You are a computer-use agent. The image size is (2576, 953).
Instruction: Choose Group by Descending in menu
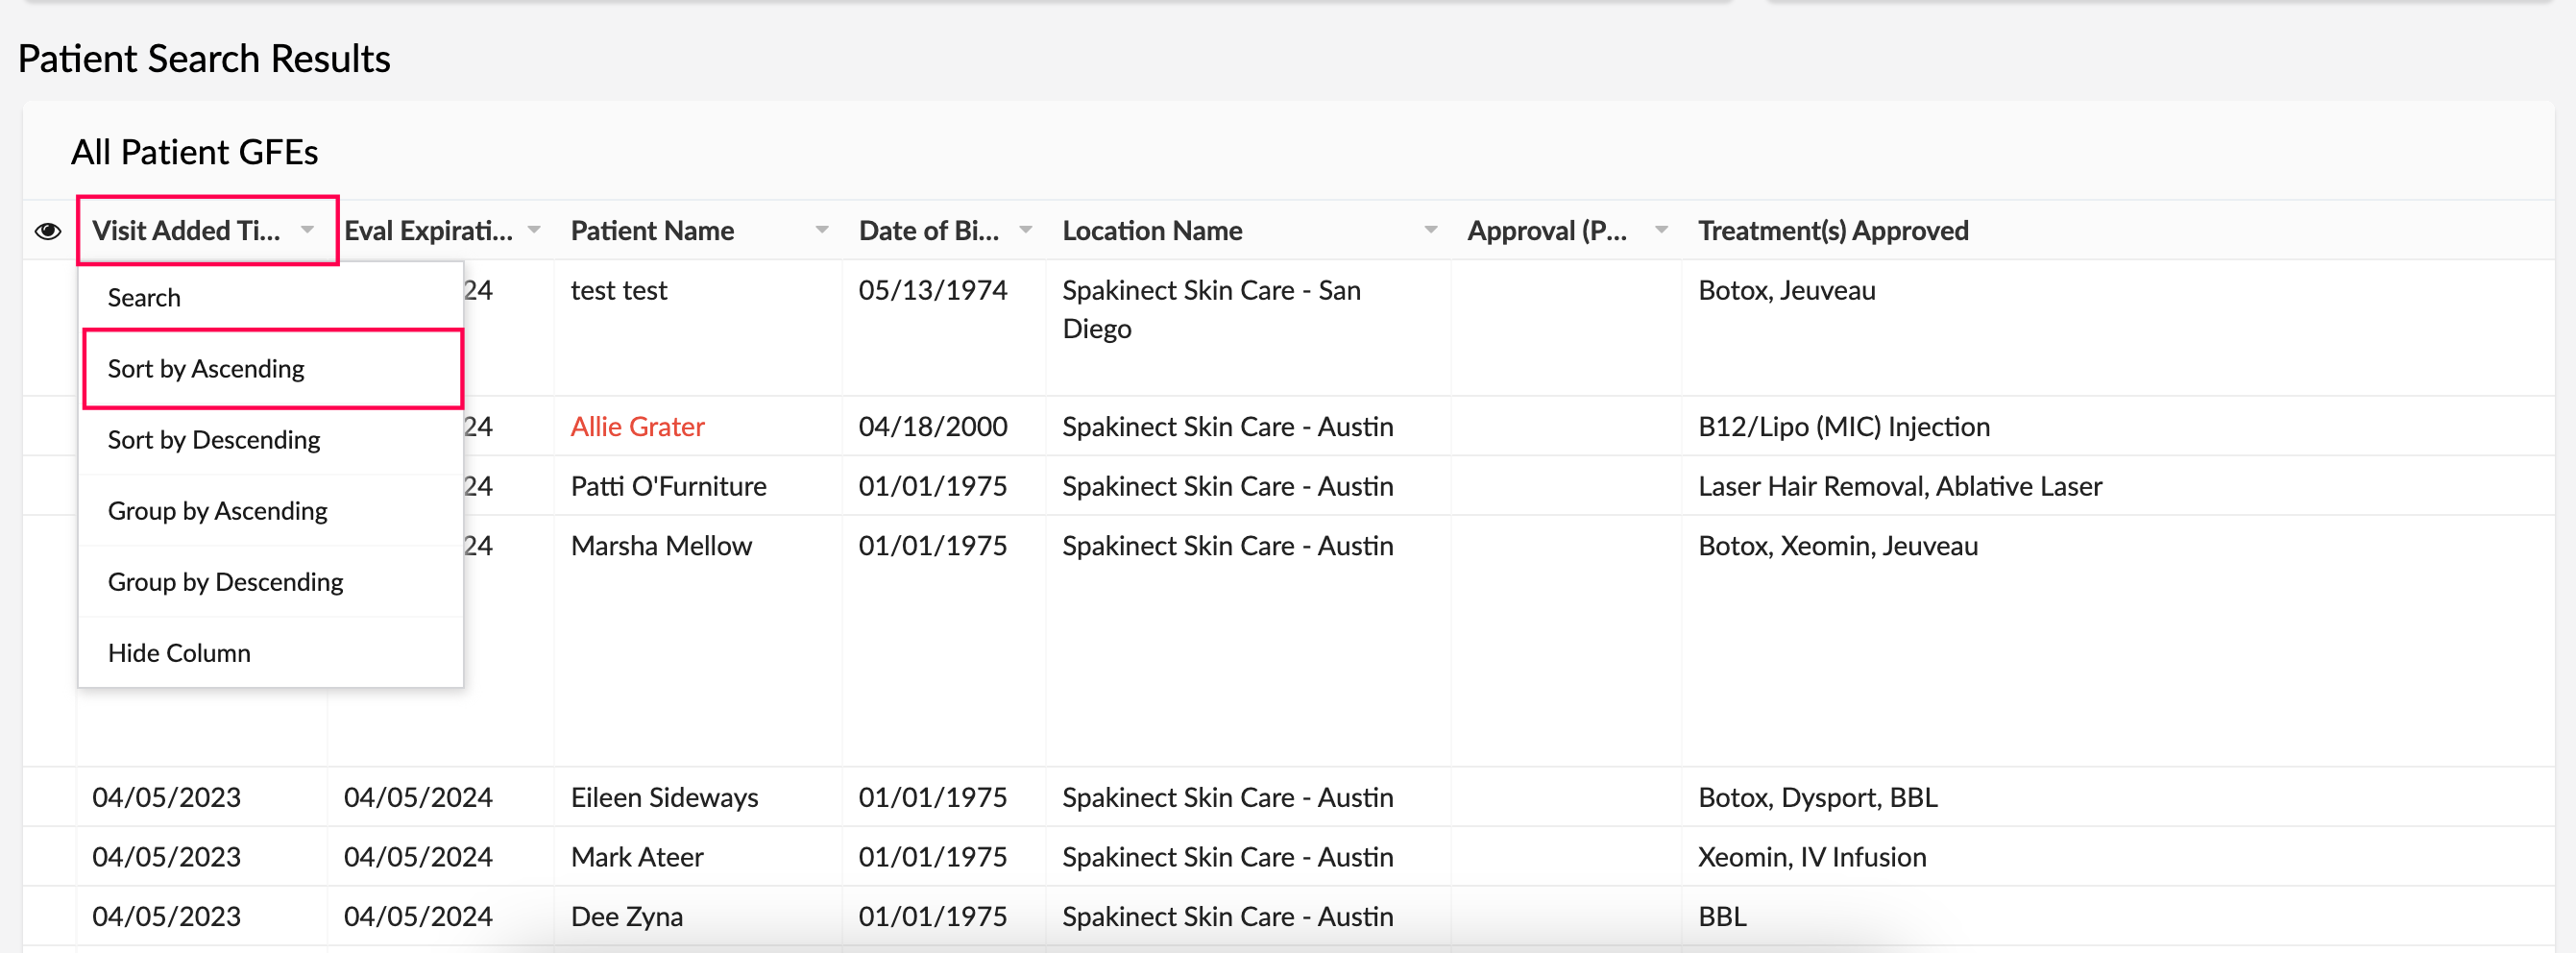pyautogui.click(x=270, y=582)
